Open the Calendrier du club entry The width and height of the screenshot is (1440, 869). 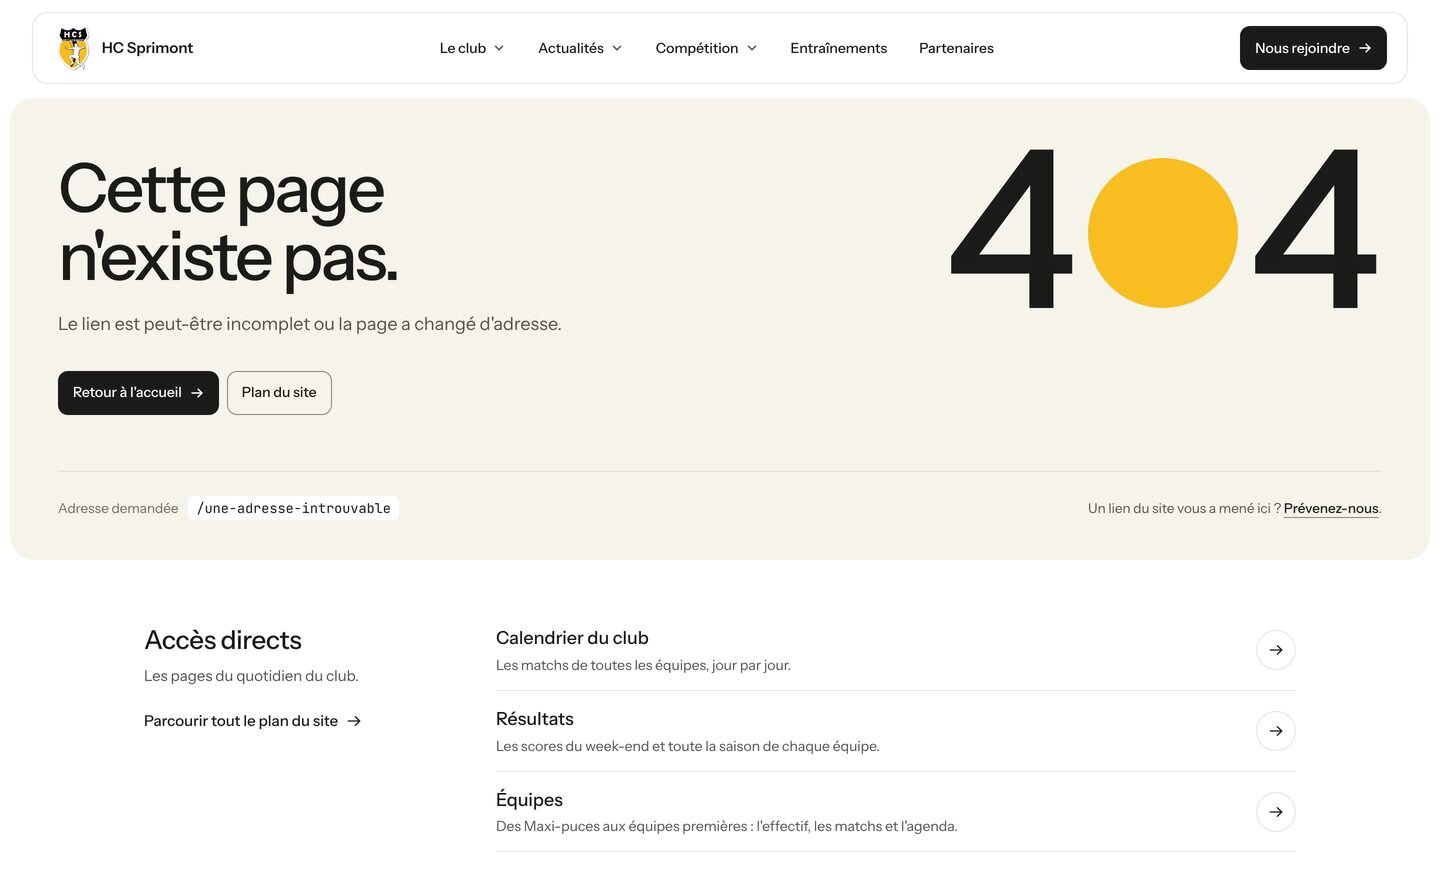tap(896, 650)
